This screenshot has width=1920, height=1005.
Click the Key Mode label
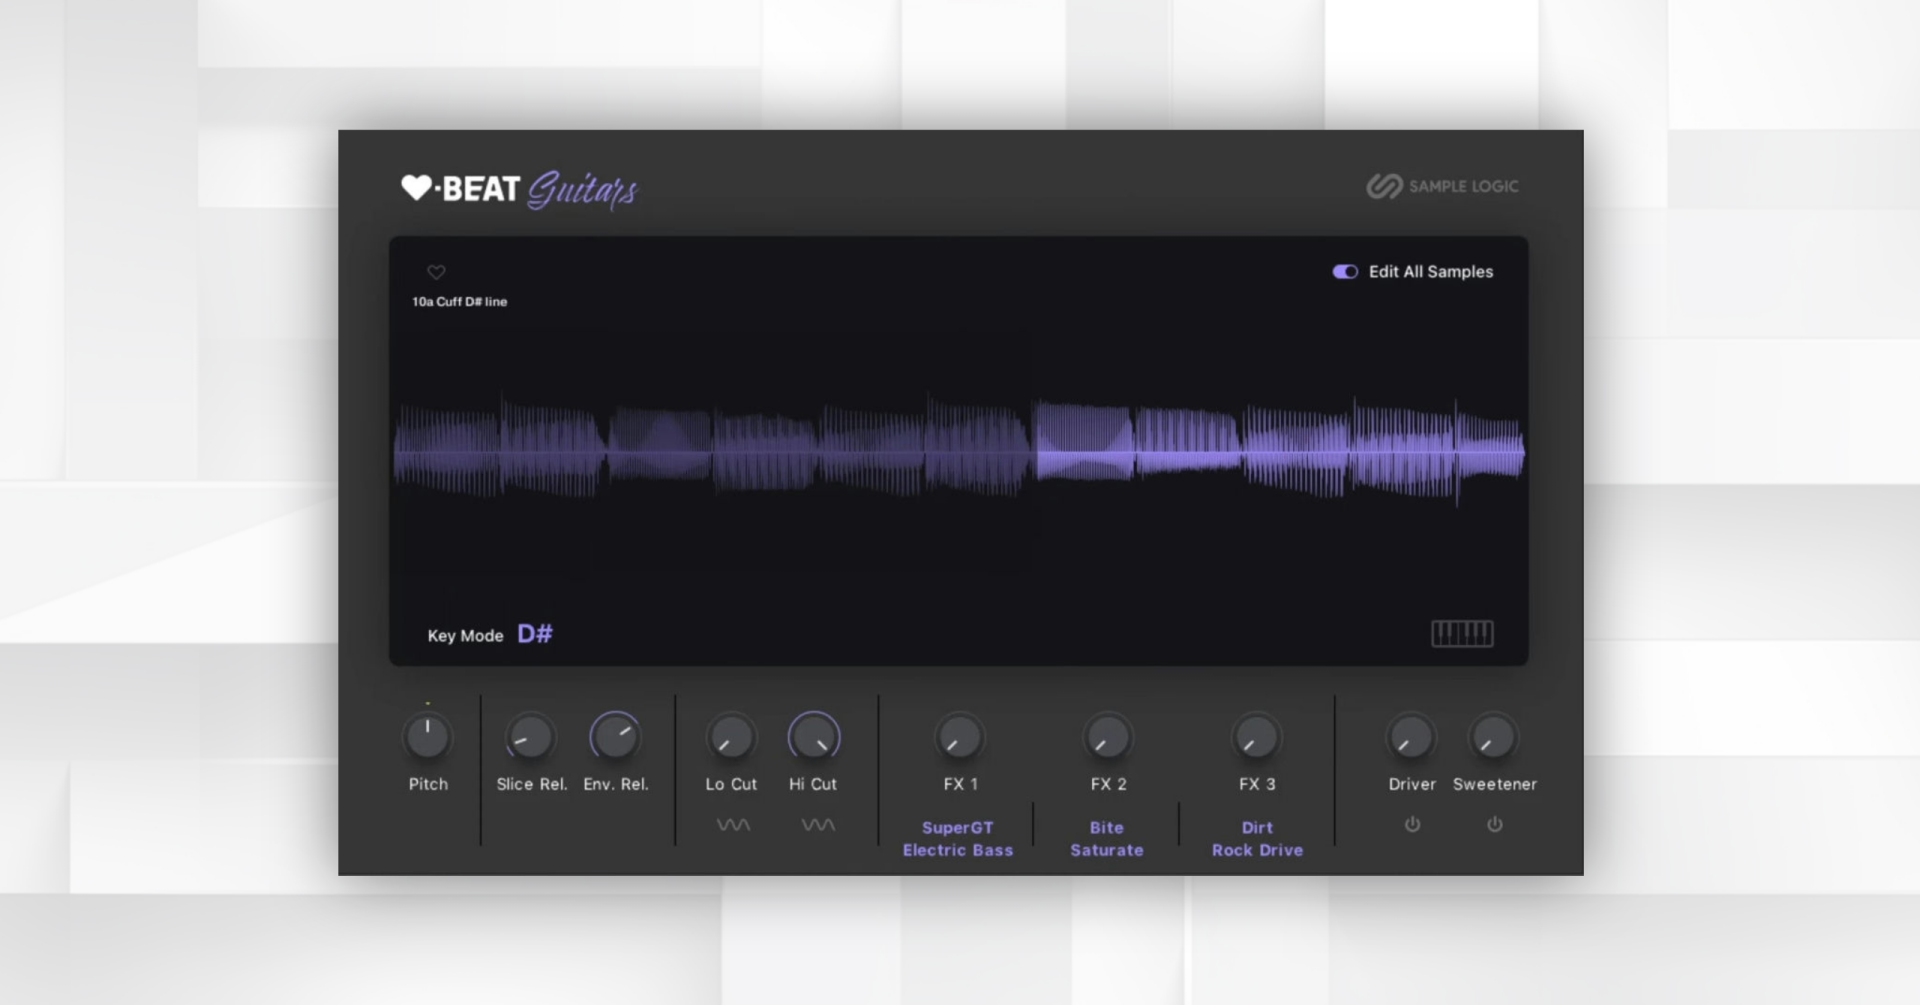coord(465,636)
